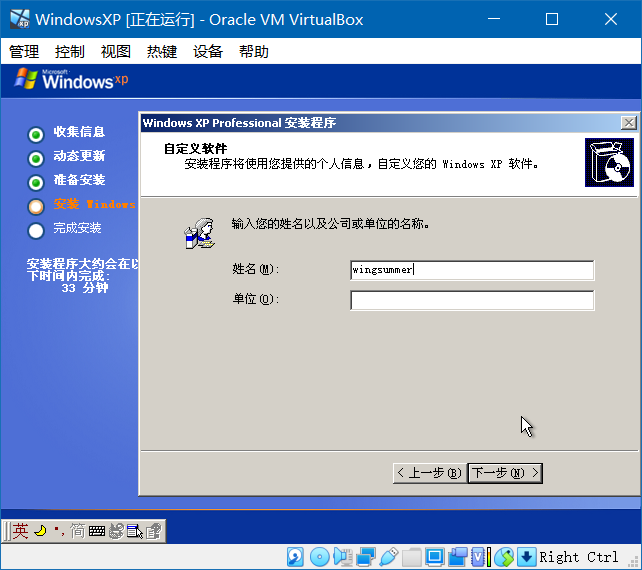Open the IME soft keyboard icon
The height and width of the screenshot is (570, 642).
[97, 532]
